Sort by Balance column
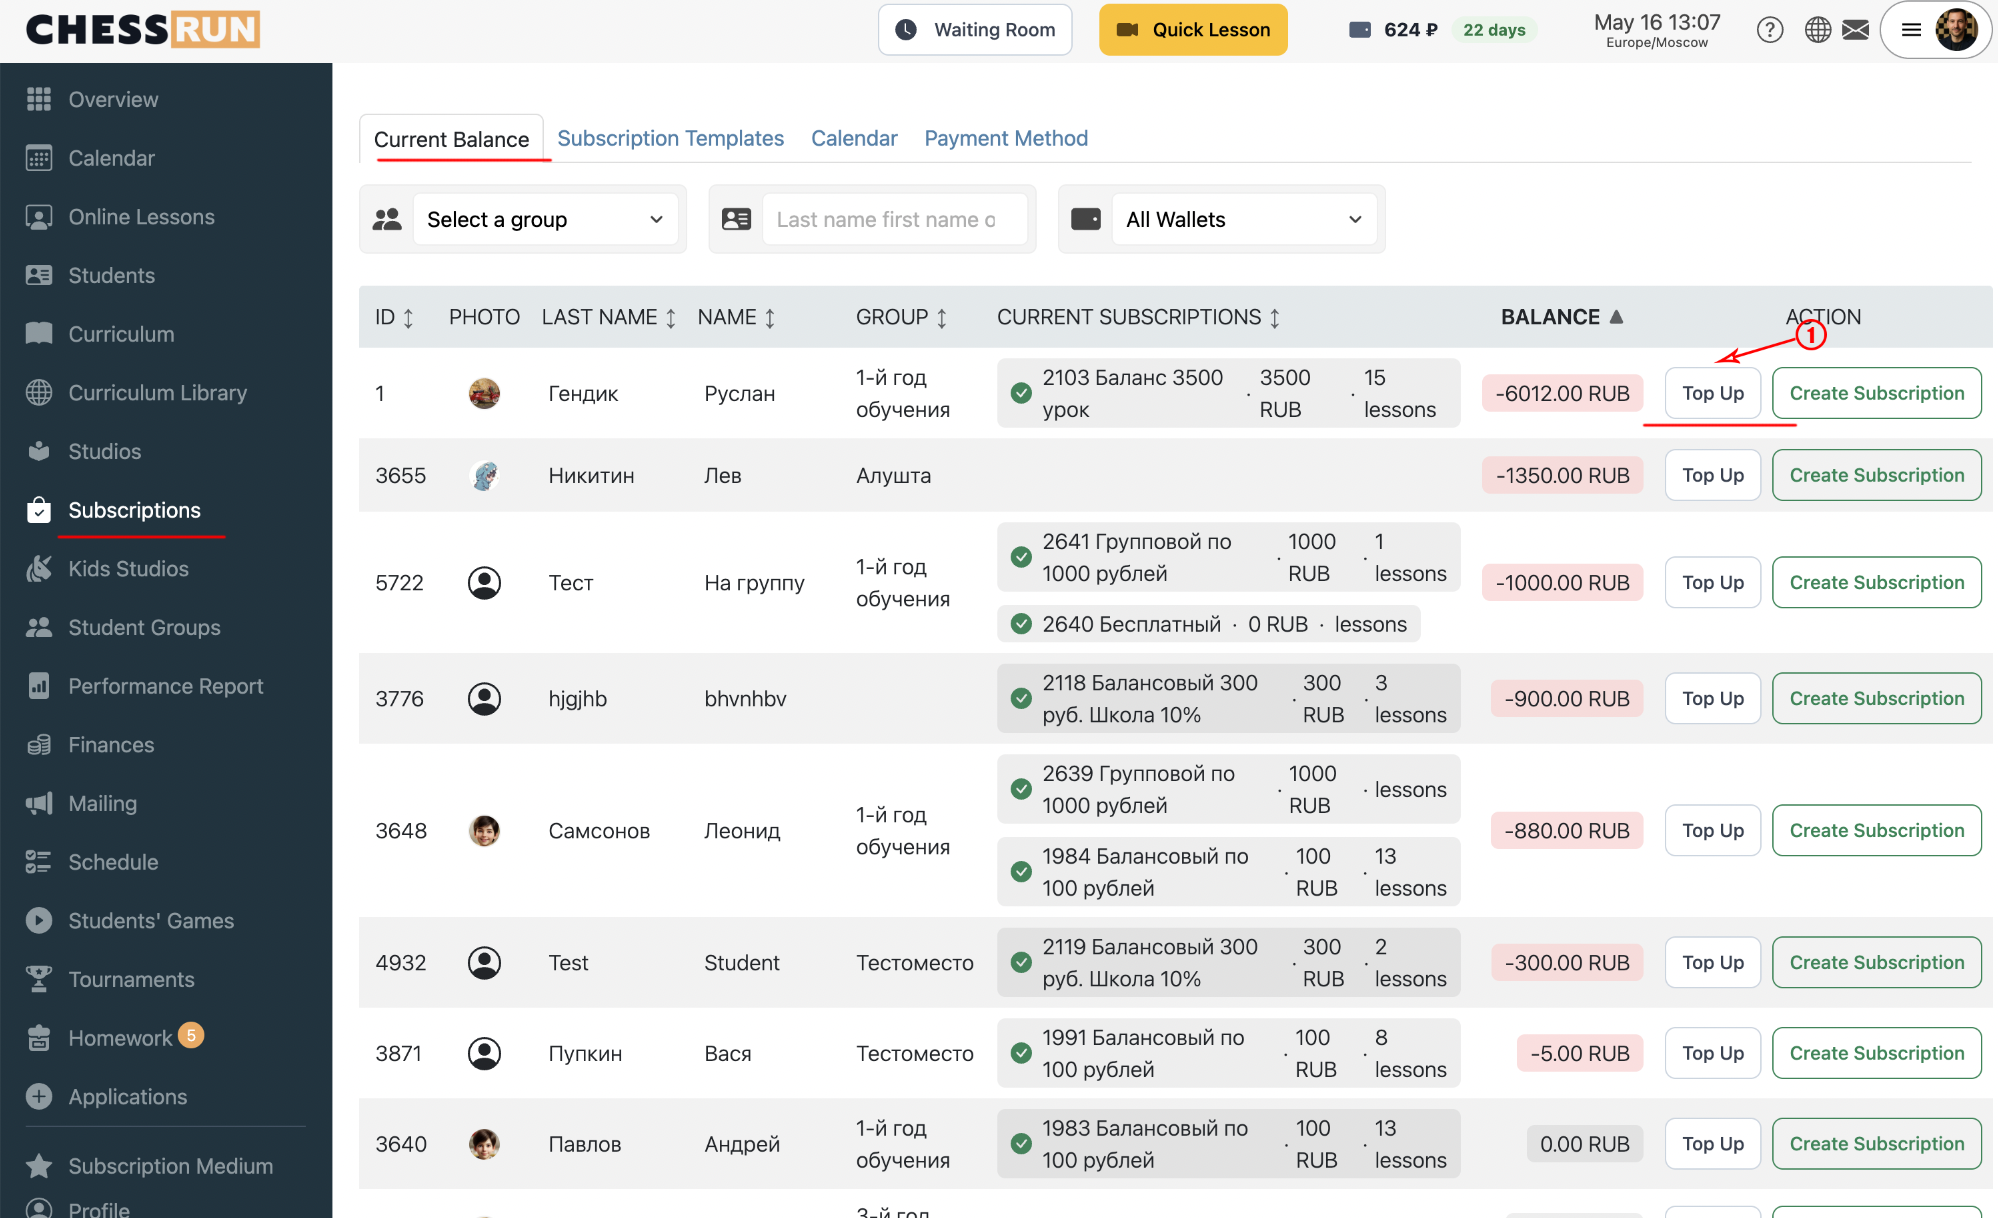 point(1561,317)
